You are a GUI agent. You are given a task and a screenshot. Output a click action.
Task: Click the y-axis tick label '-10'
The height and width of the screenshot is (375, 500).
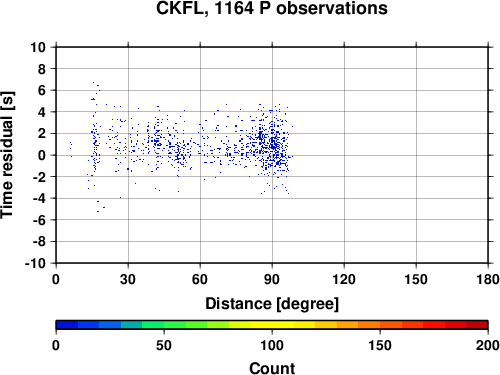tap(35, 263)
